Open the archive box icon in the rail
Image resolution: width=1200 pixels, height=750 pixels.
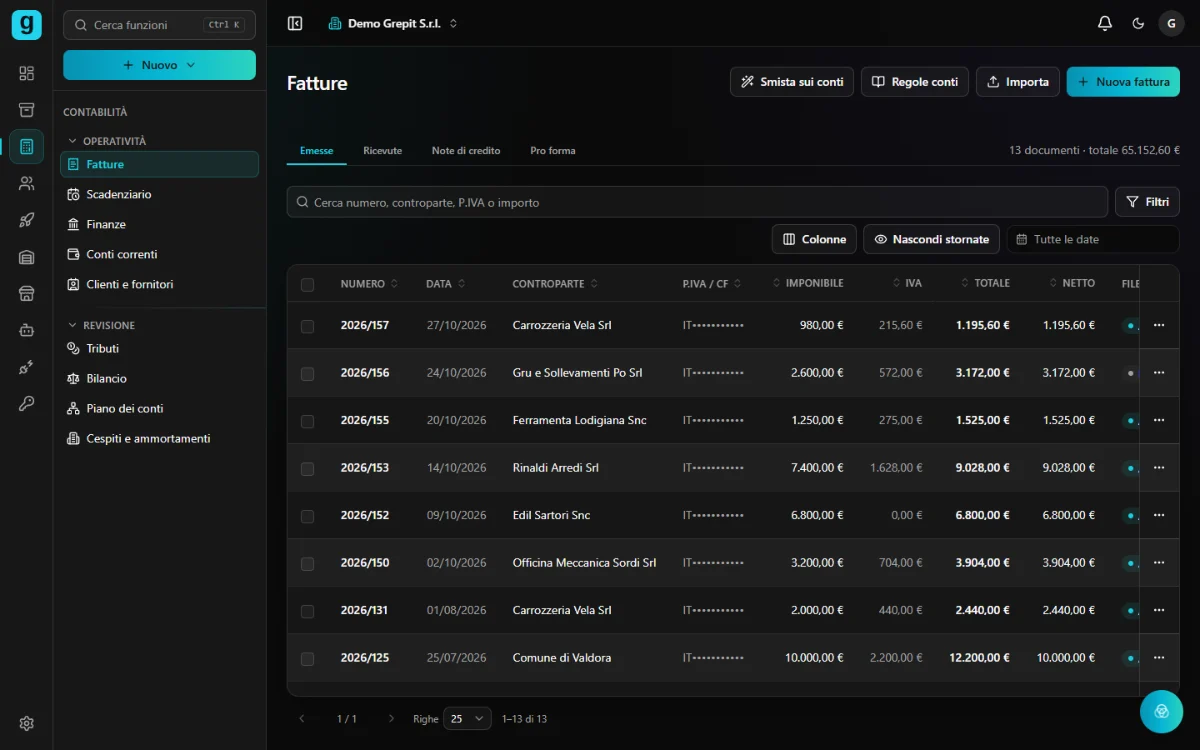[x=26, y=110]
